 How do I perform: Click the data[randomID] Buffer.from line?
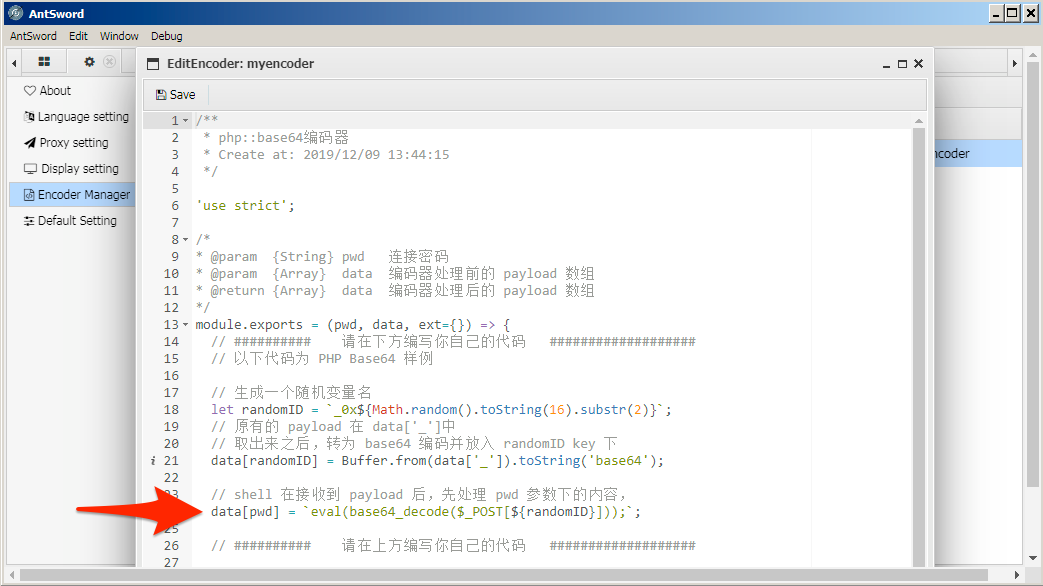(x=437, y=460)
